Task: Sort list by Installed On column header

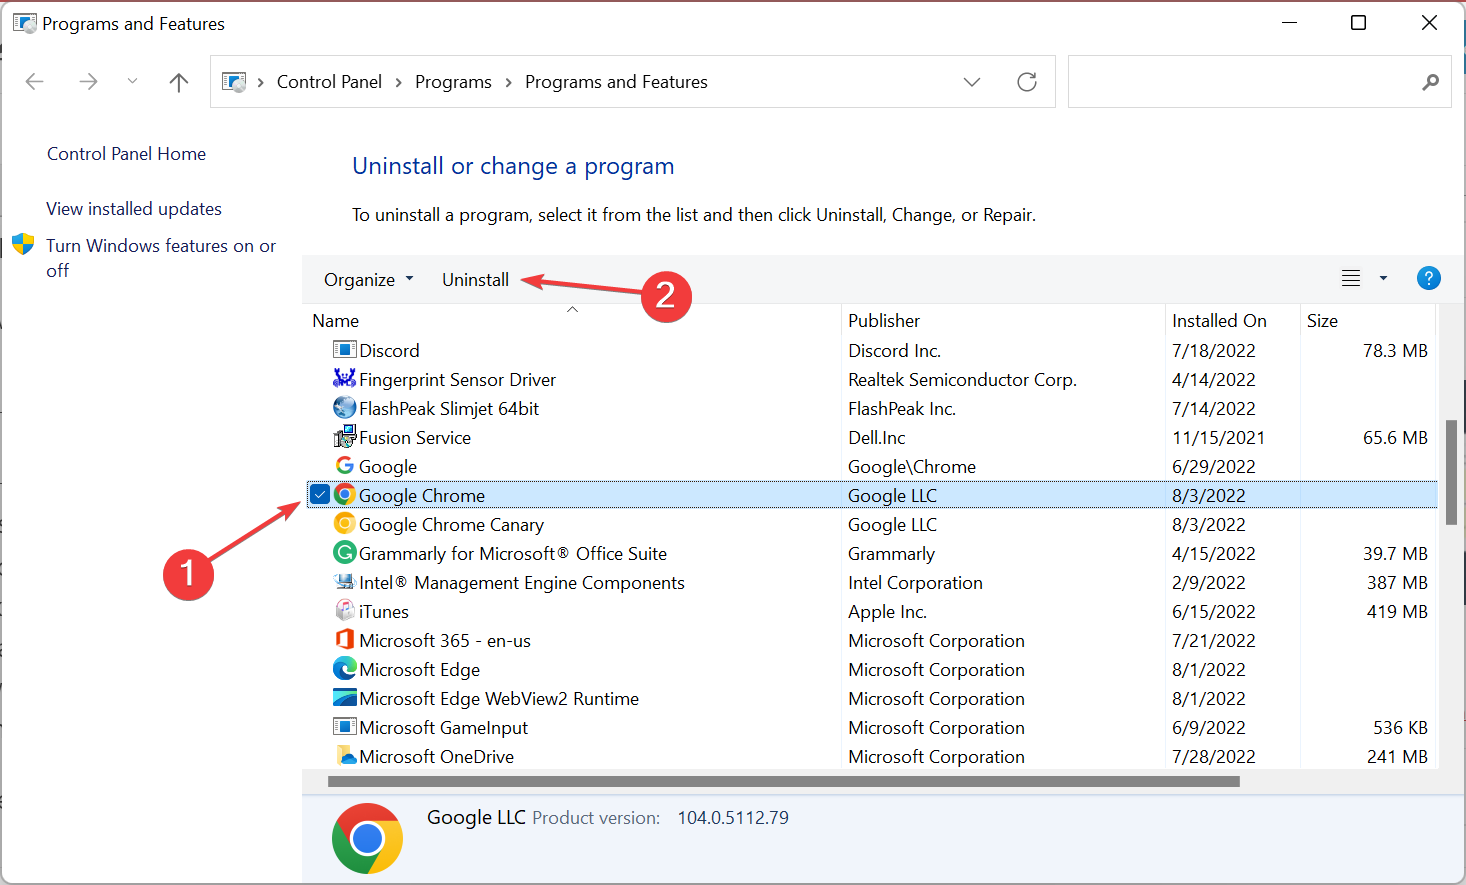Action: tap(1232, 320)
